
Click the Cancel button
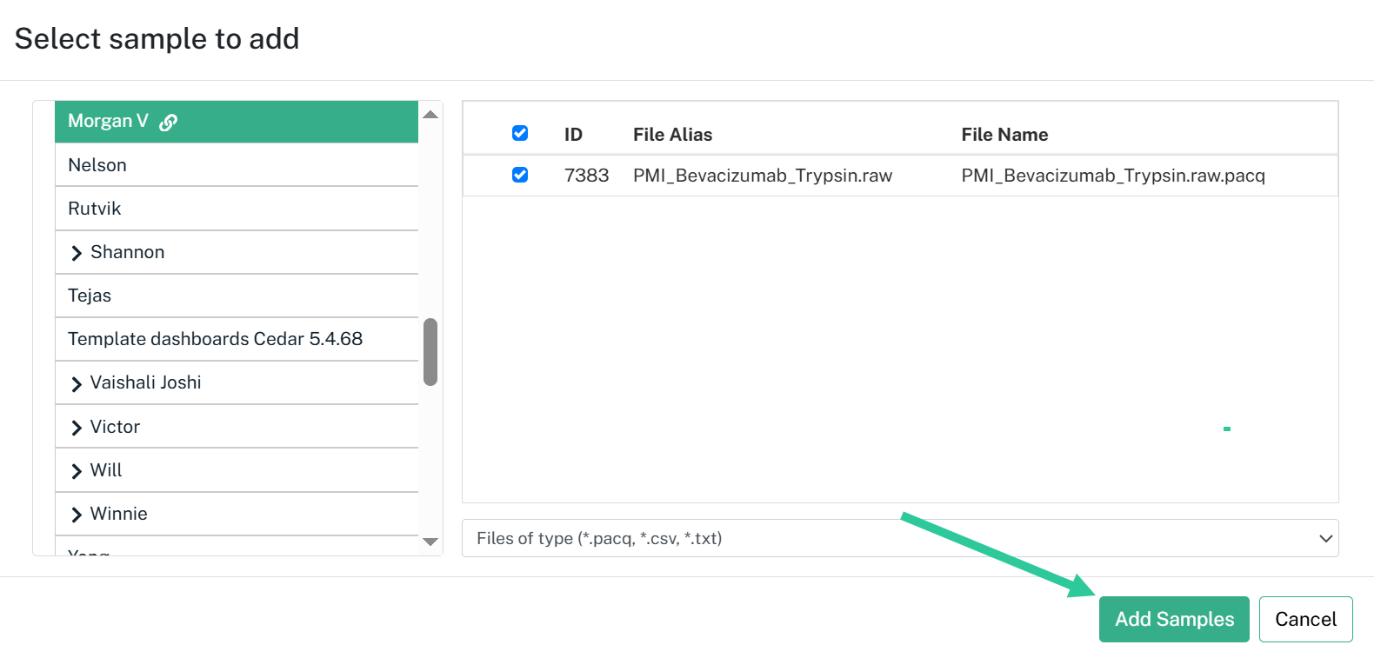point(1306,619)
